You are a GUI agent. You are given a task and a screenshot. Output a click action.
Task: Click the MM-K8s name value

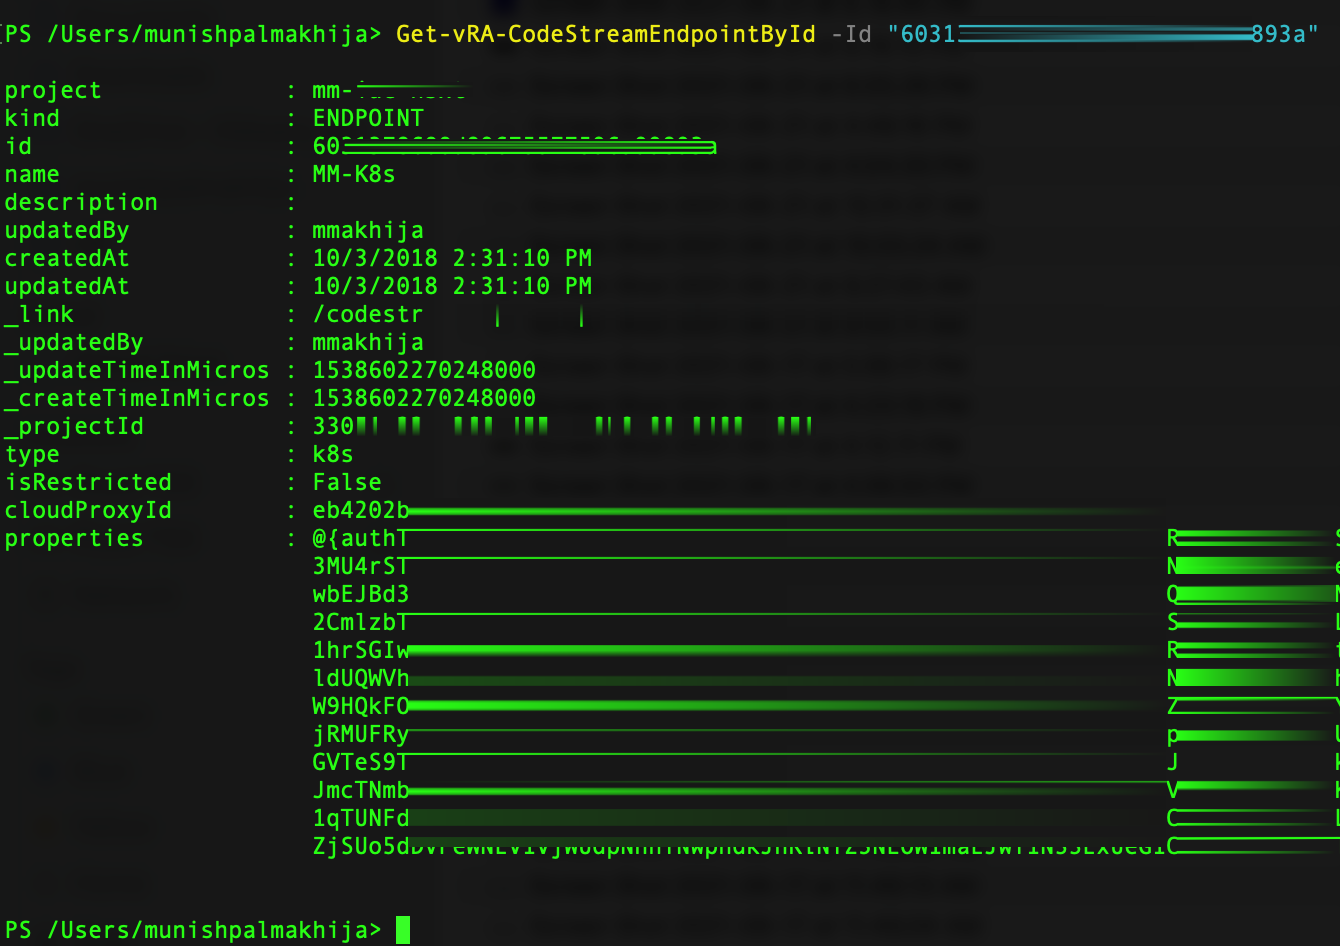coord(354,174)
